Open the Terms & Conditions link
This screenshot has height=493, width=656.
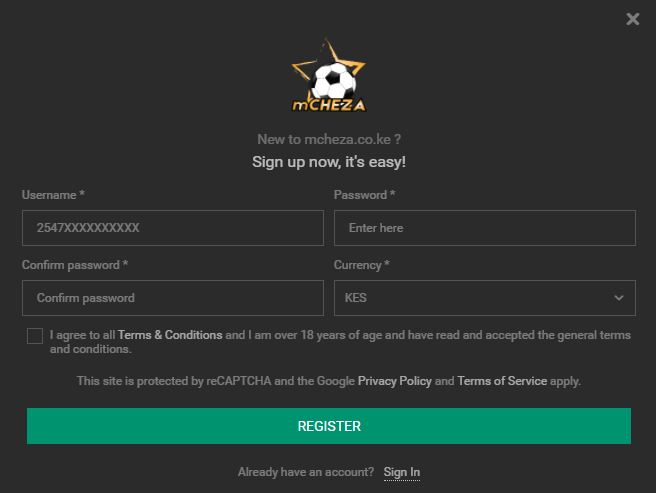click(170, 335)
